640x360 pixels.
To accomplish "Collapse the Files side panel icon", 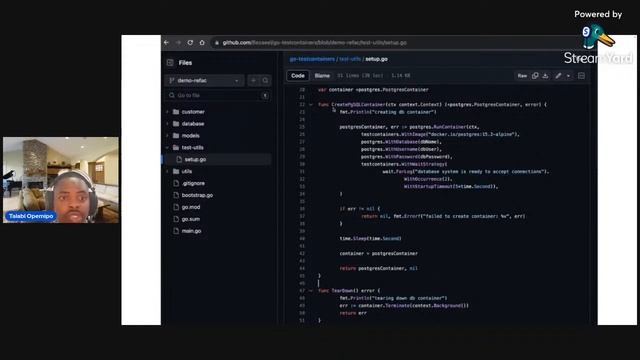I will coord(170,62).
